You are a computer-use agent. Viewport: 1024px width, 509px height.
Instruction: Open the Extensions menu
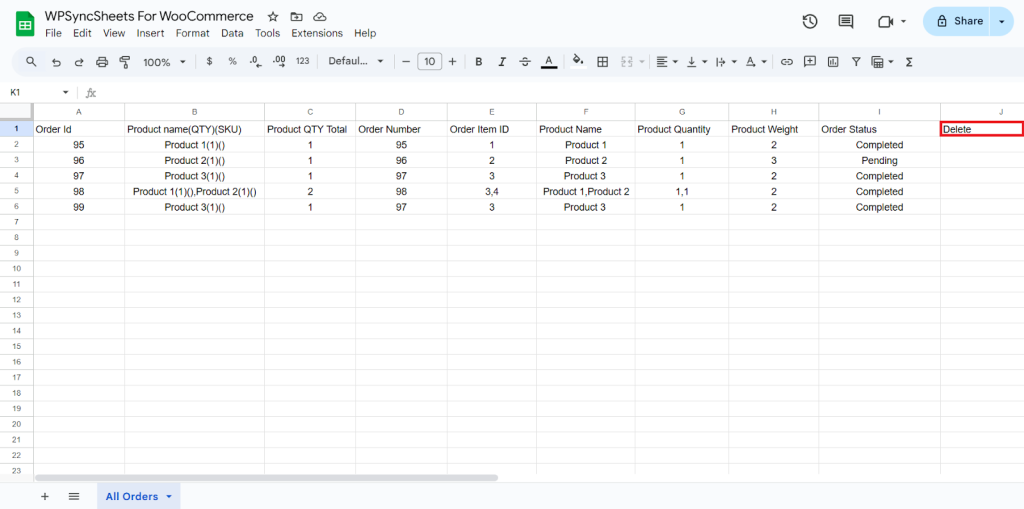317,33
